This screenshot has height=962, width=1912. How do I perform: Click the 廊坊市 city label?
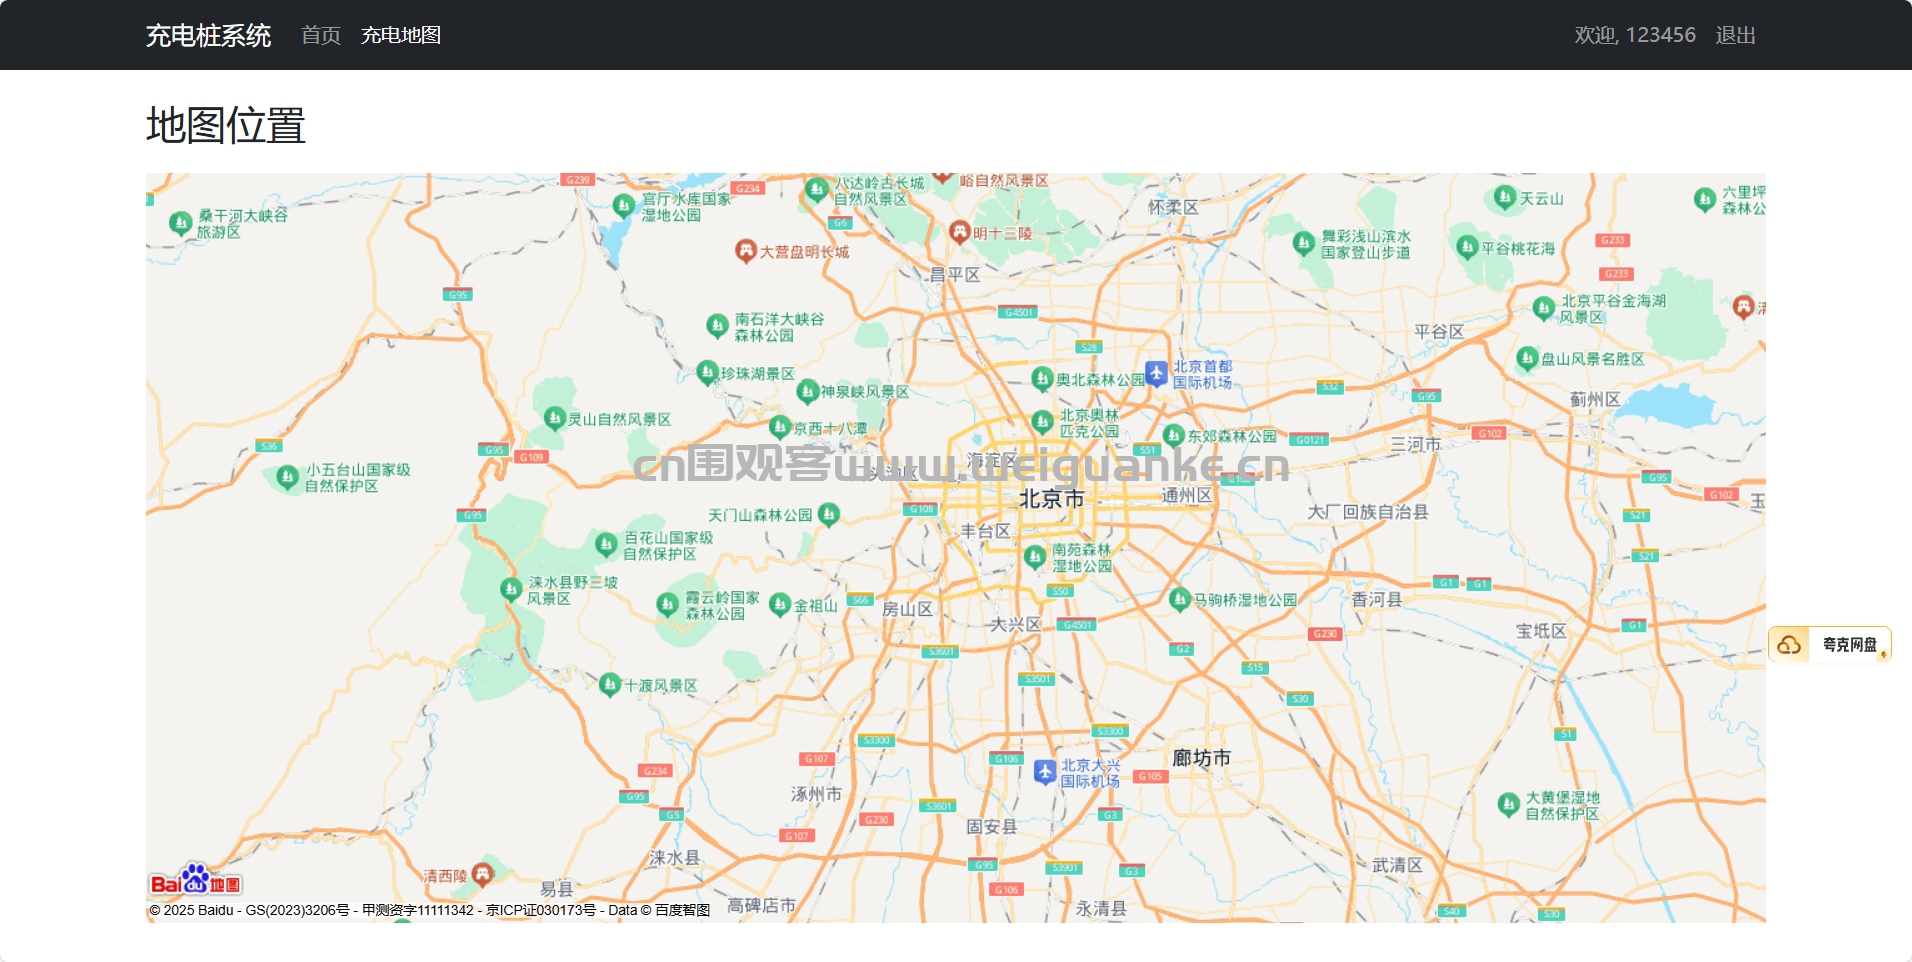[x=1201, y=758]
